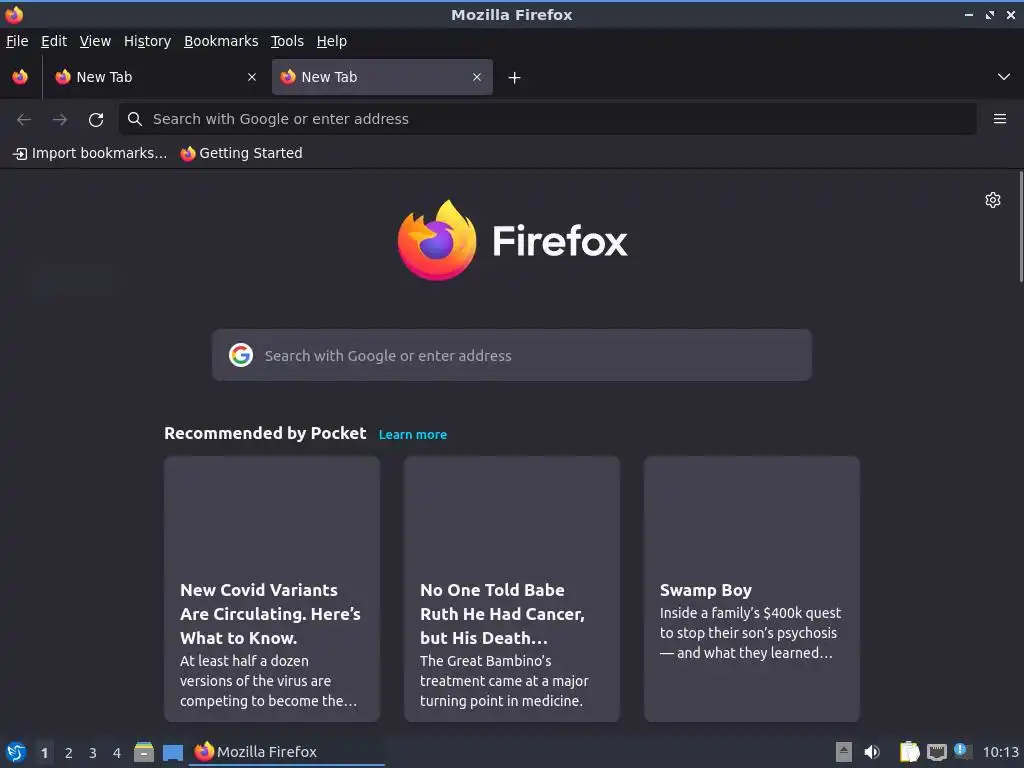Image resolution: width=1024 pixels, height=768 pixels.
Task: Open Import bookmarks from toolbar
Action: (90, 153)
